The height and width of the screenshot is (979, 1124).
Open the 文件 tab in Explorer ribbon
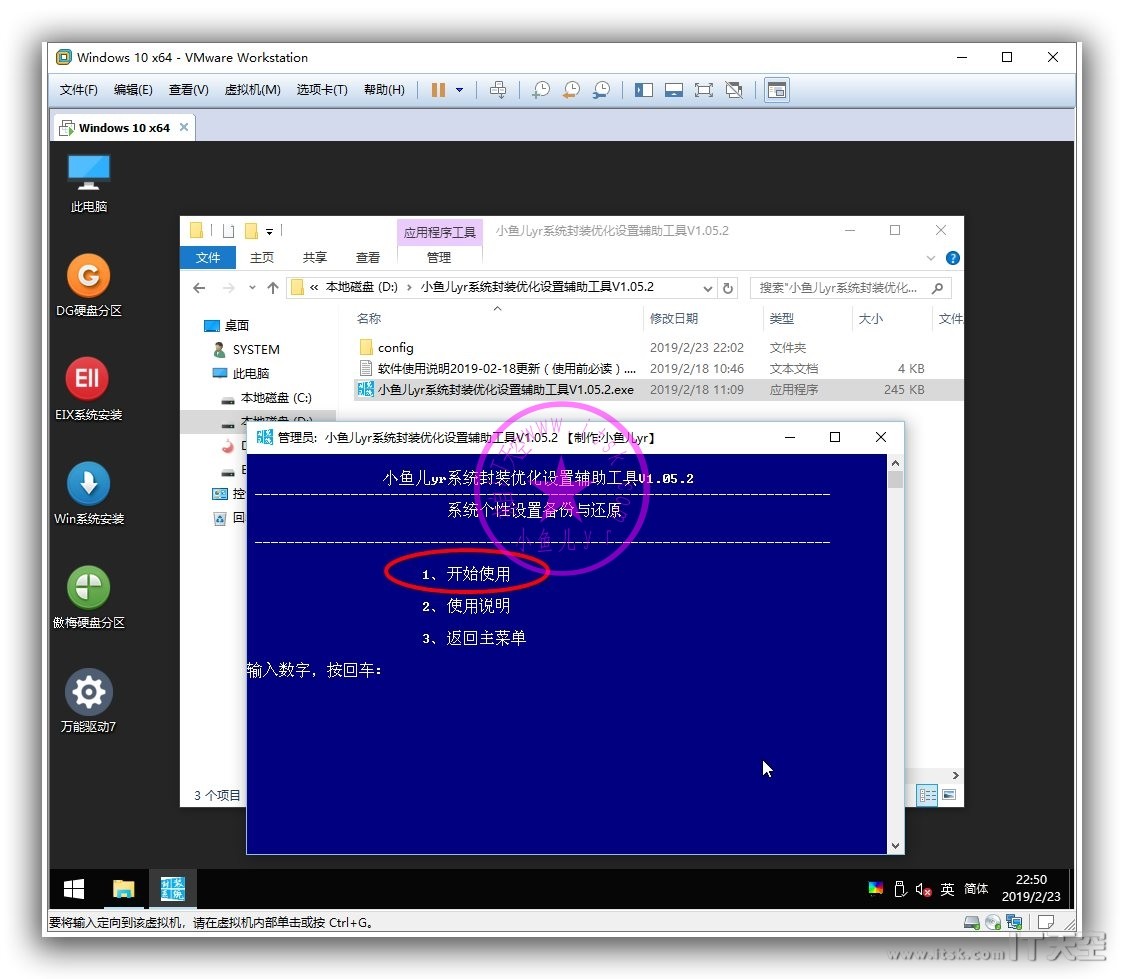point(208,257)
